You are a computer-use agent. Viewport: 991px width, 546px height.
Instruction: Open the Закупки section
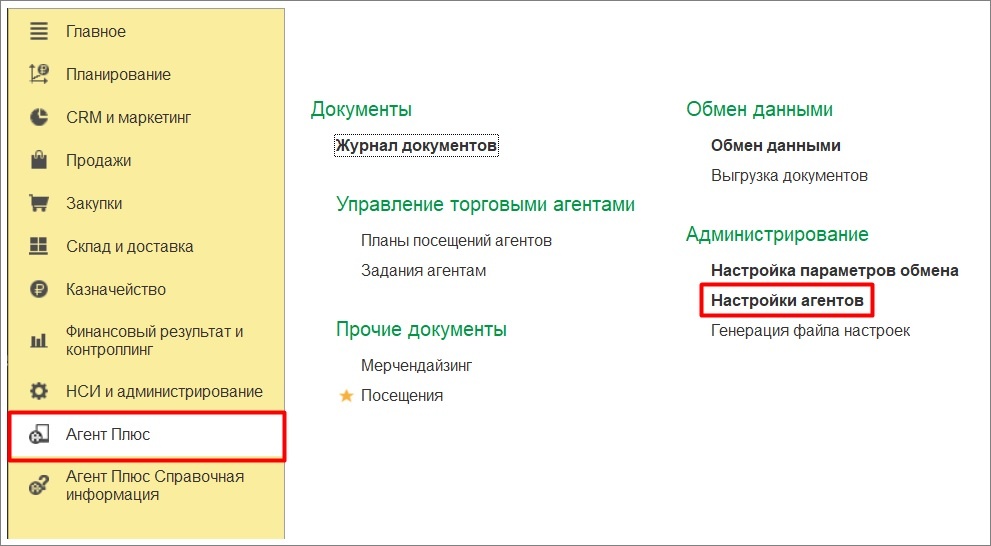click(x=94, y=203)
